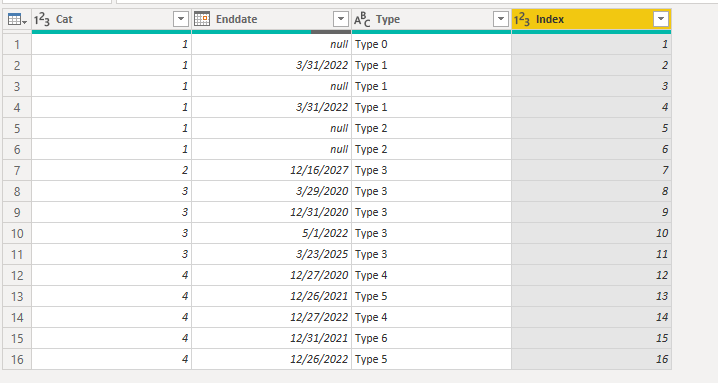The height and width of the screenshot is (383, 718).
Task: Click the 'Type 6' cell
Action: tap(431, 339)
